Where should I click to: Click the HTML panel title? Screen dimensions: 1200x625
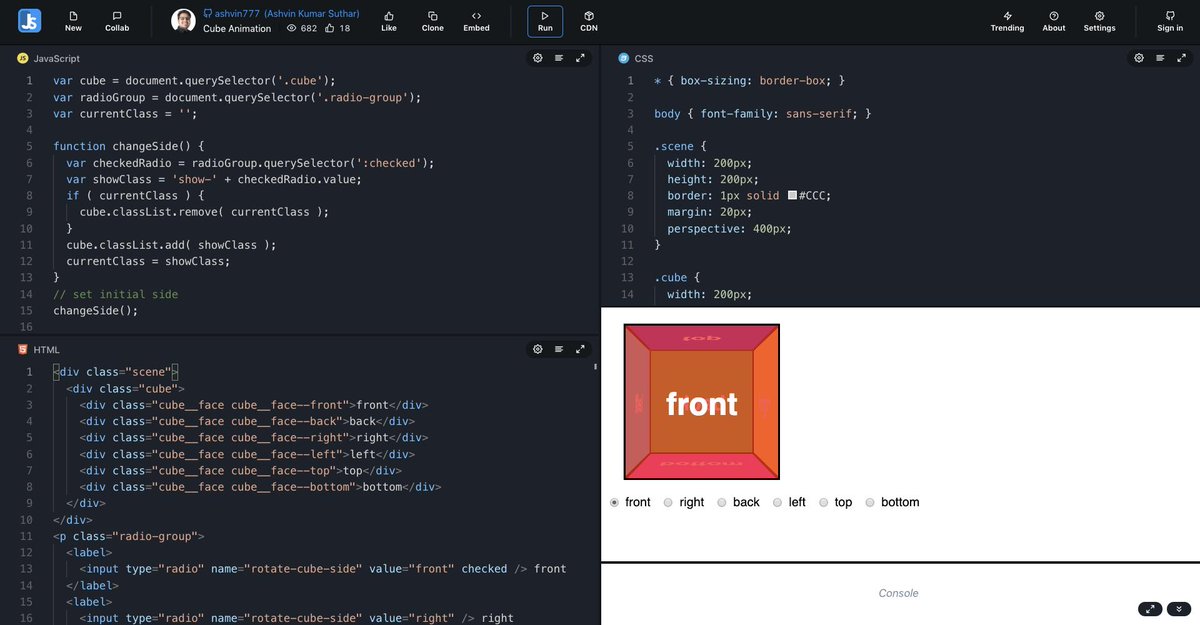click(x=47, y=350)
